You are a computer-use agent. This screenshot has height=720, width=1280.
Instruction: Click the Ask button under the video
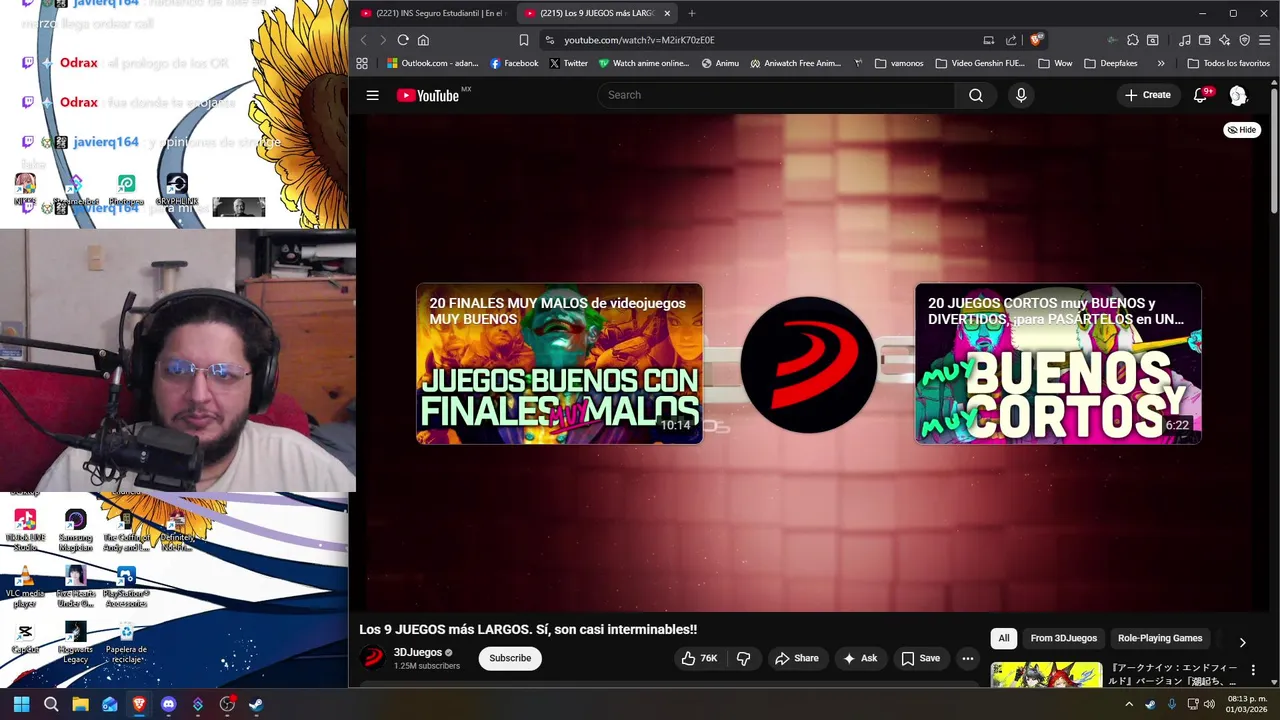[x=860, y=658]
